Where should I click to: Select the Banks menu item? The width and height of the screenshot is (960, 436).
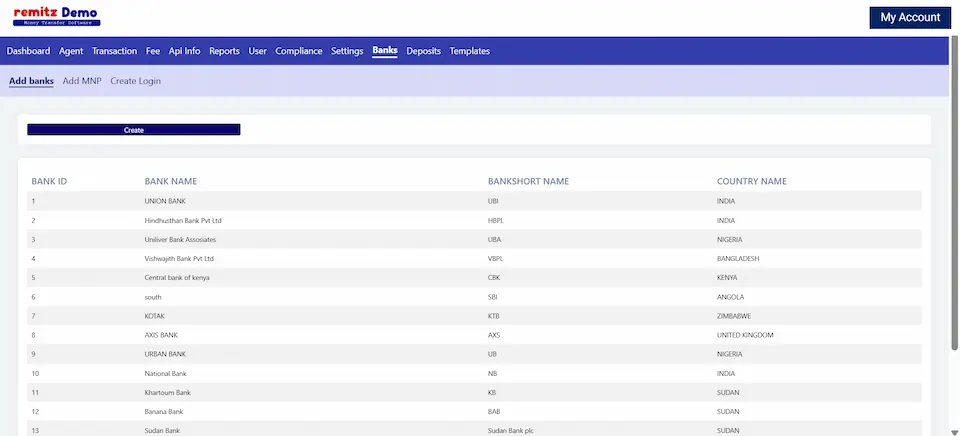pyautogui.click(x=385, y=51)
